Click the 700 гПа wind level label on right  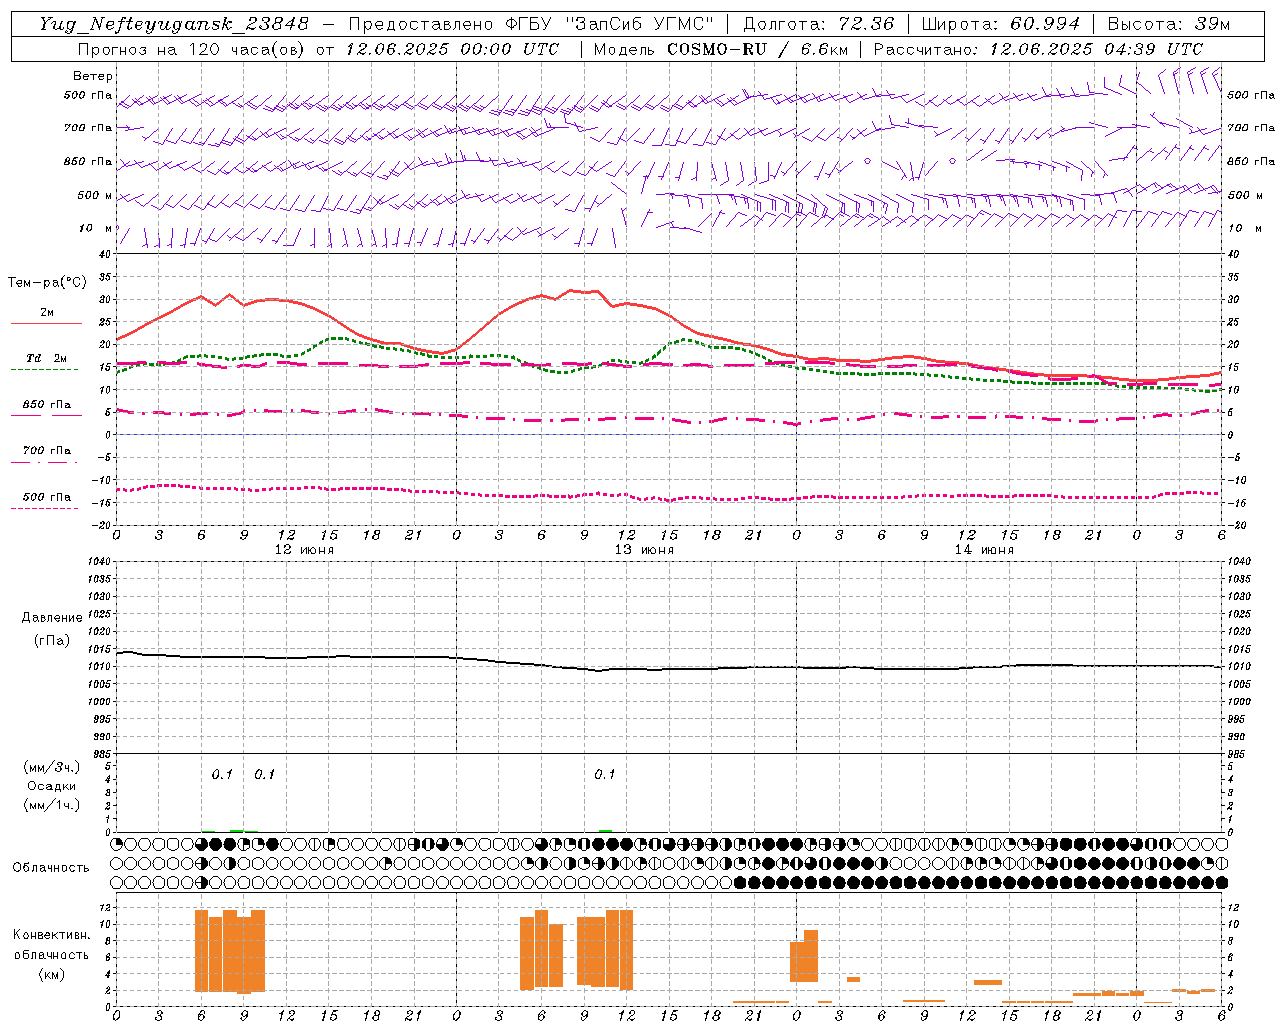click(x=1251, y=128)
